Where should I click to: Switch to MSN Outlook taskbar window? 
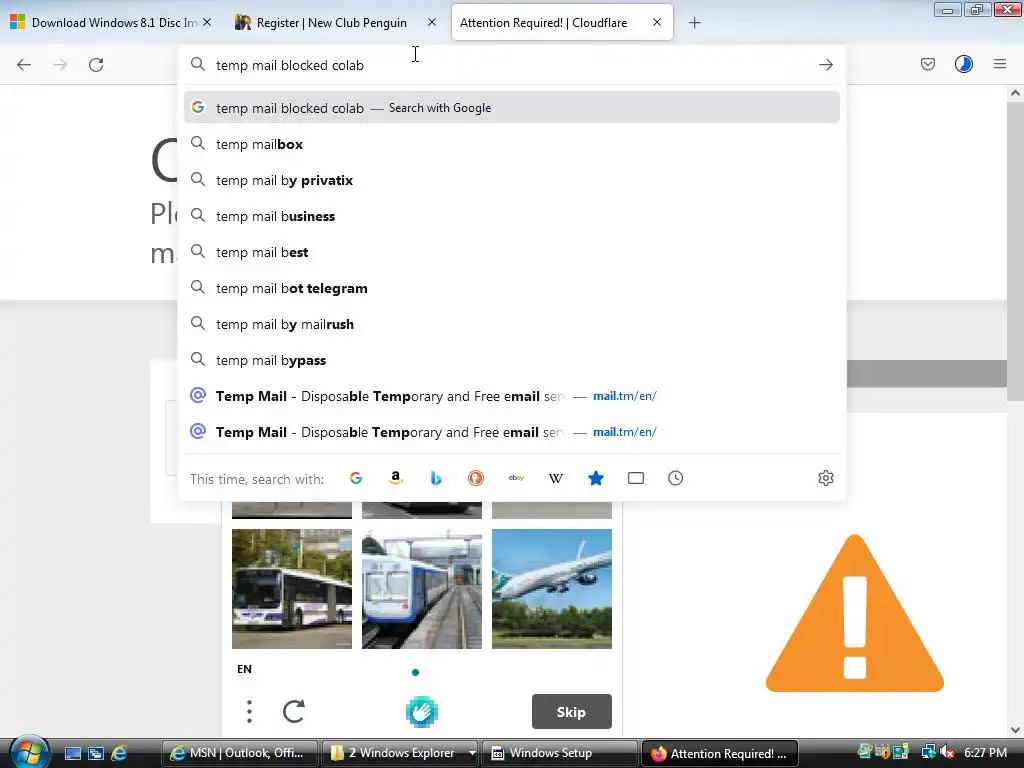239,753
